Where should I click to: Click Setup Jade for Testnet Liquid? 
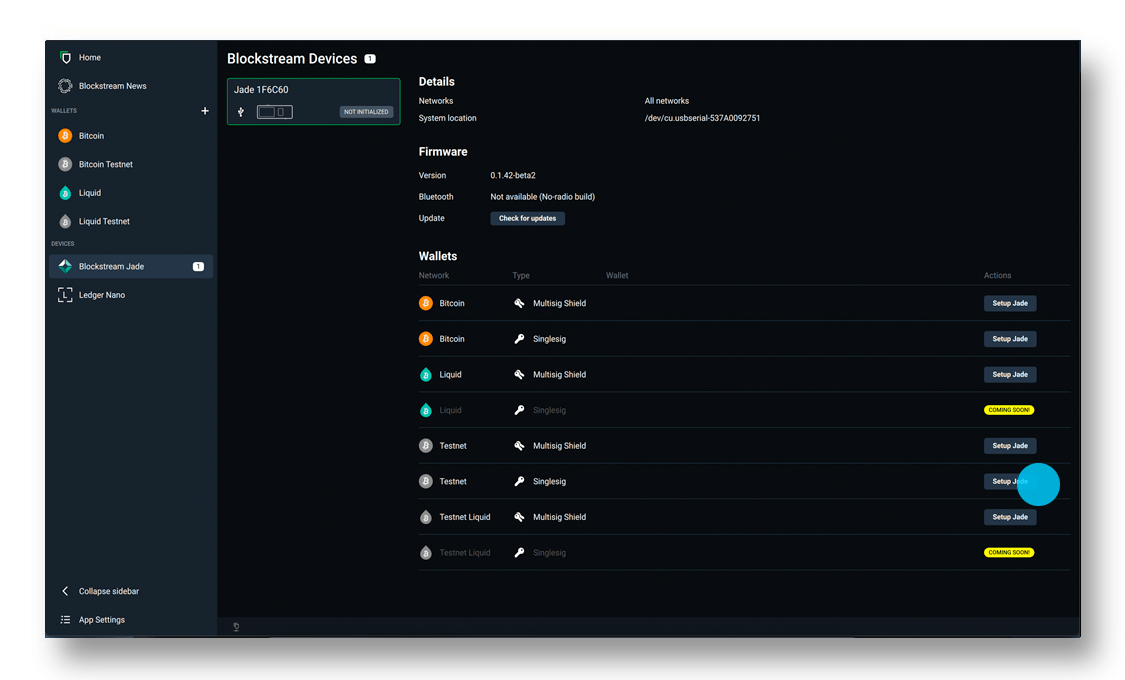coord(1010,517)
